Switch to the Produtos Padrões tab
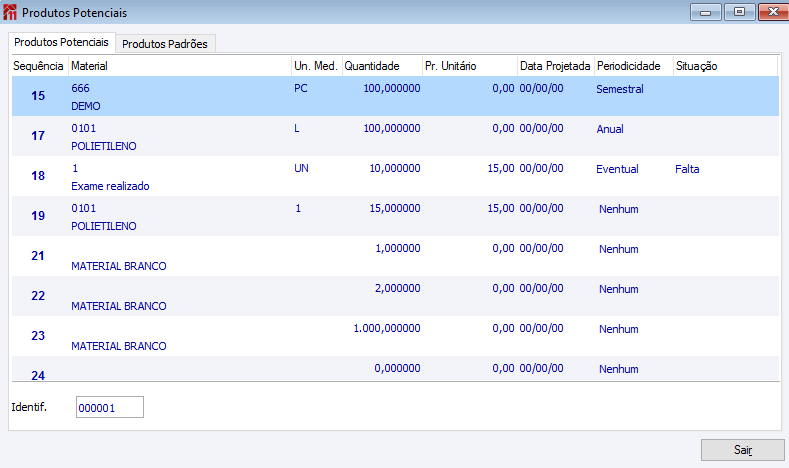This screenshot has height=468, width=789. [165, 44]
